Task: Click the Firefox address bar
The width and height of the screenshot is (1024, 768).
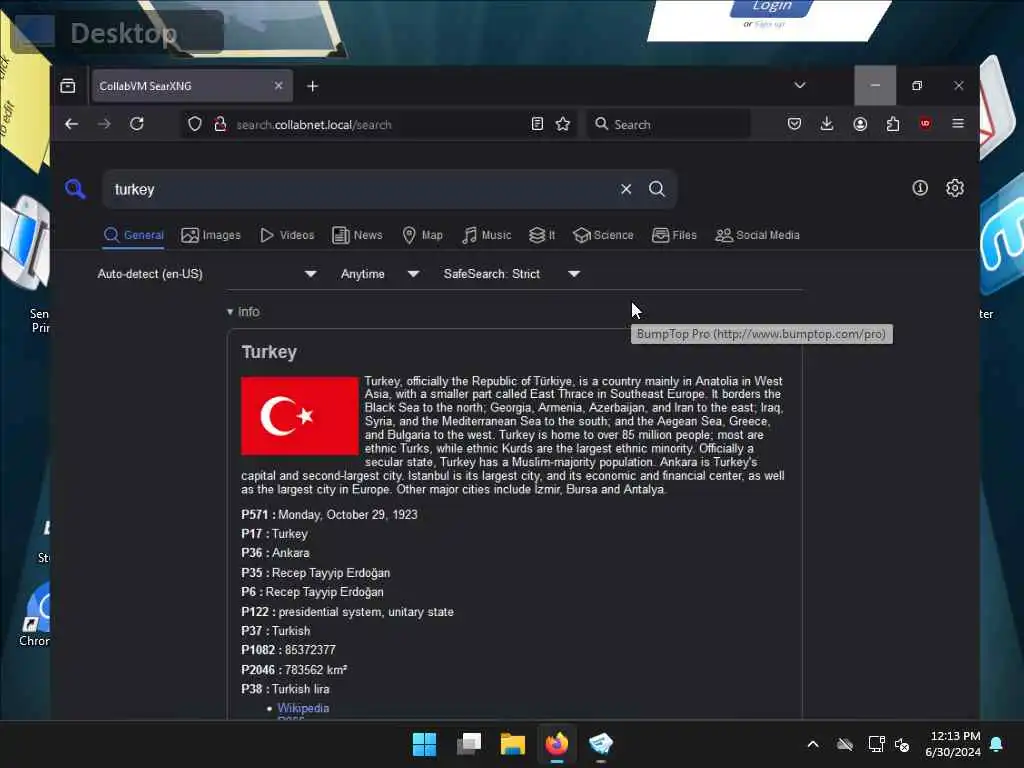Action: (379, 124)
